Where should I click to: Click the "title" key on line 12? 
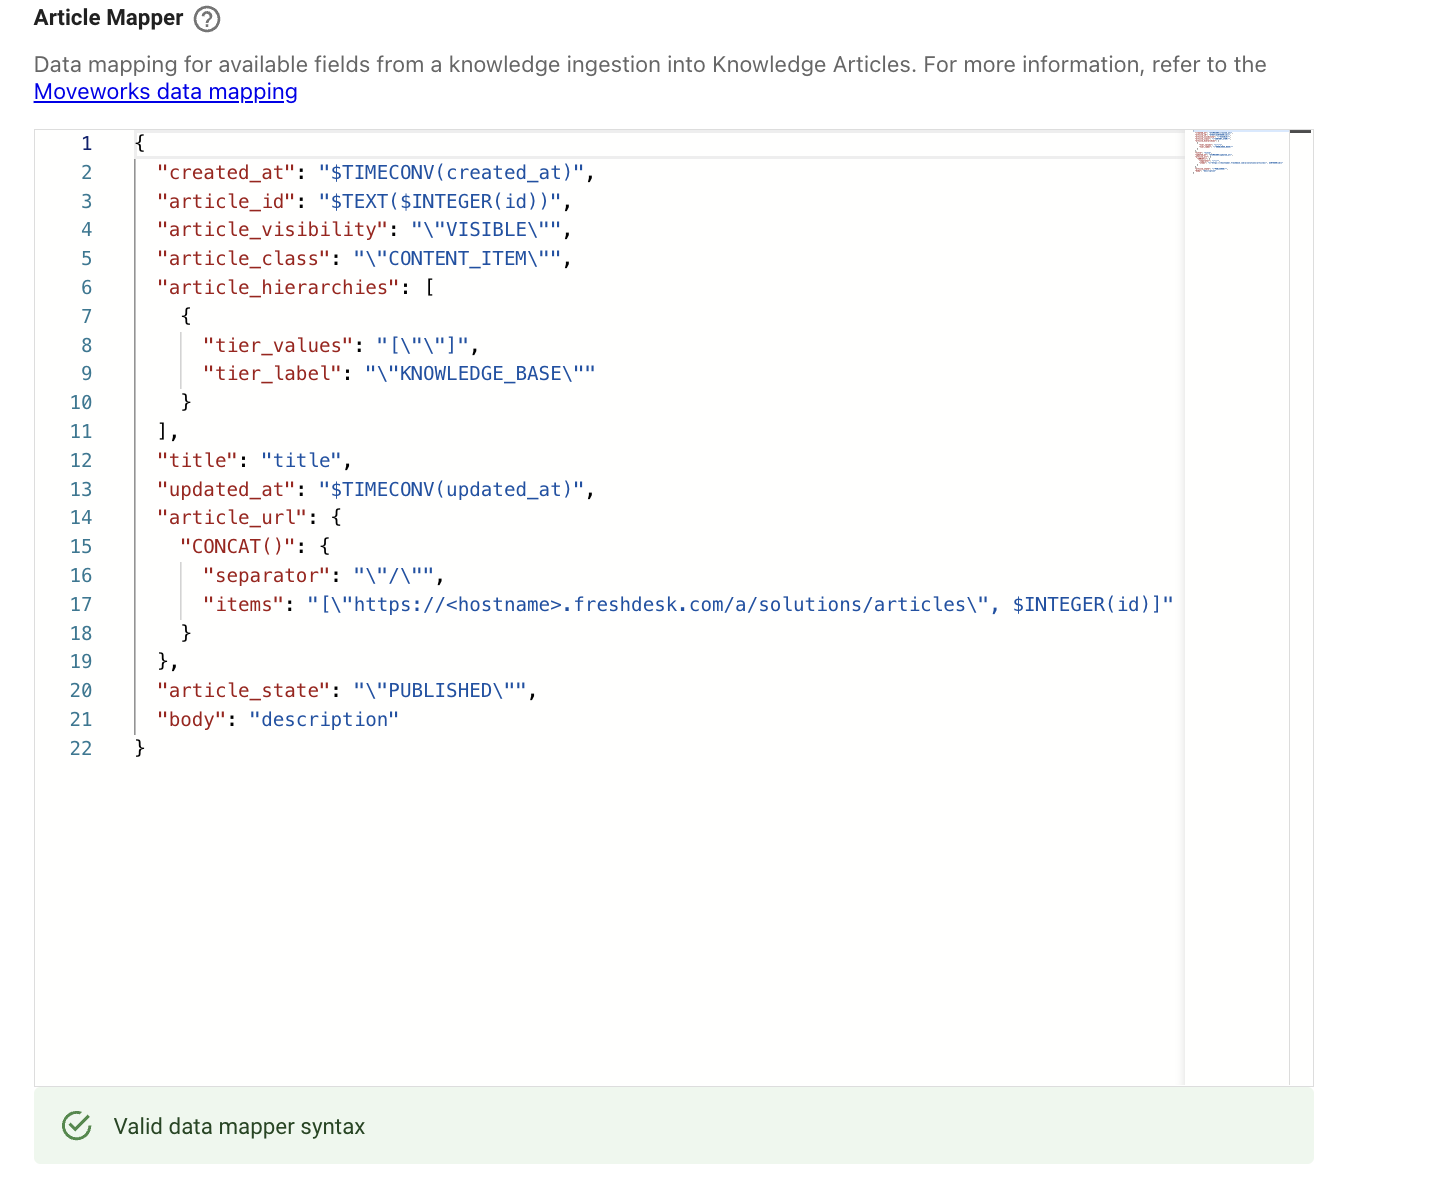(x=197, y=461)
